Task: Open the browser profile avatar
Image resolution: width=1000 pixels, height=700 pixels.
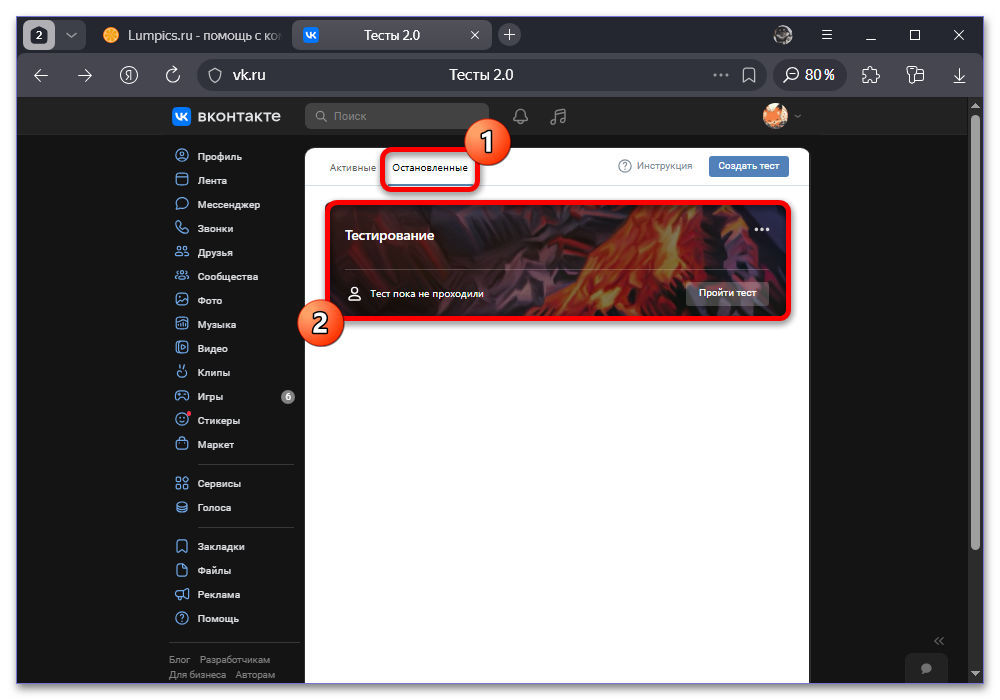Action: pos(783,35)
